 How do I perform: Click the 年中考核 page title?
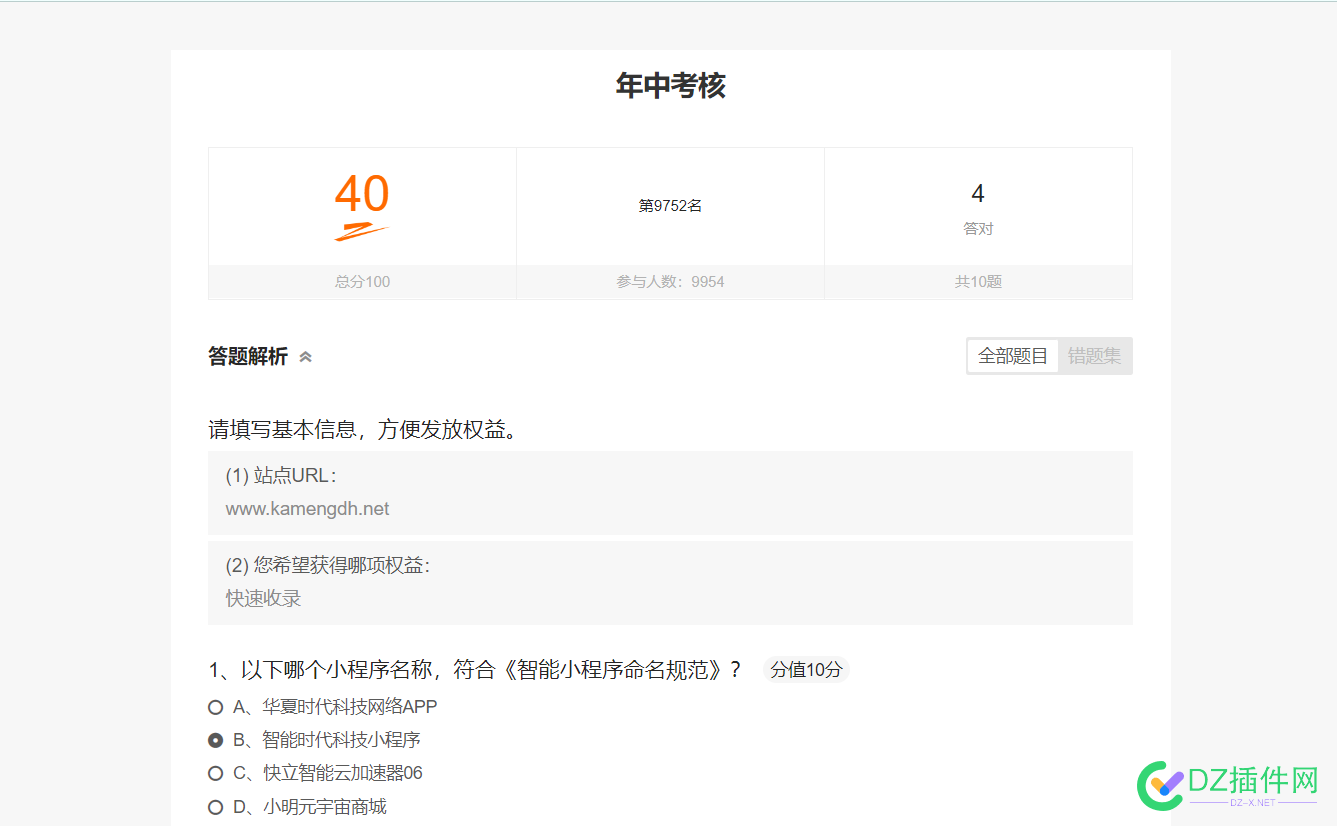pyautogui.click(x=670, y=86)
